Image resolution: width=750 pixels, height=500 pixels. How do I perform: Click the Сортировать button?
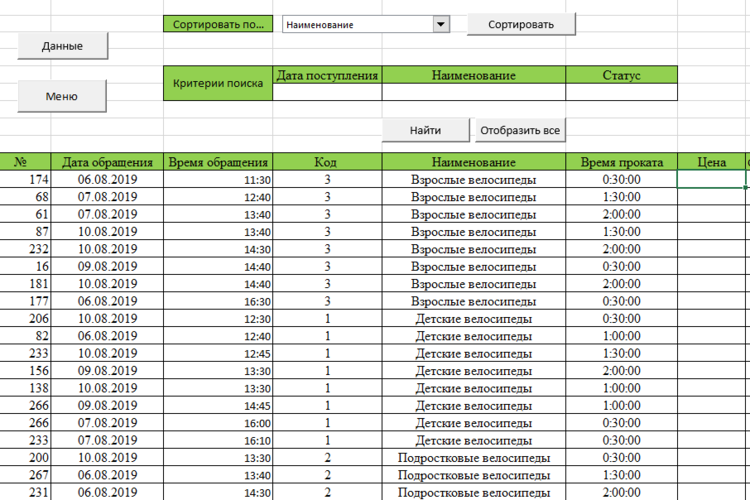521,24
